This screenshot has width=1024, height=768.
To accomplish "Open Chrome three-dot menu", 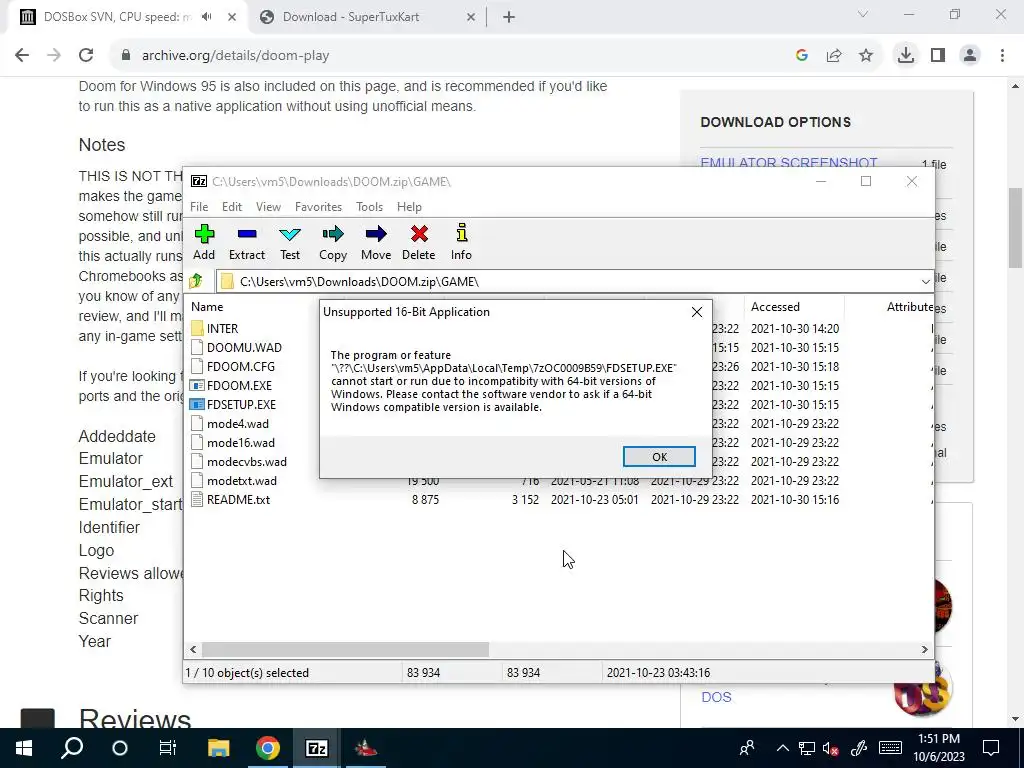I will pyautogui.click(x=1002, y=56).
